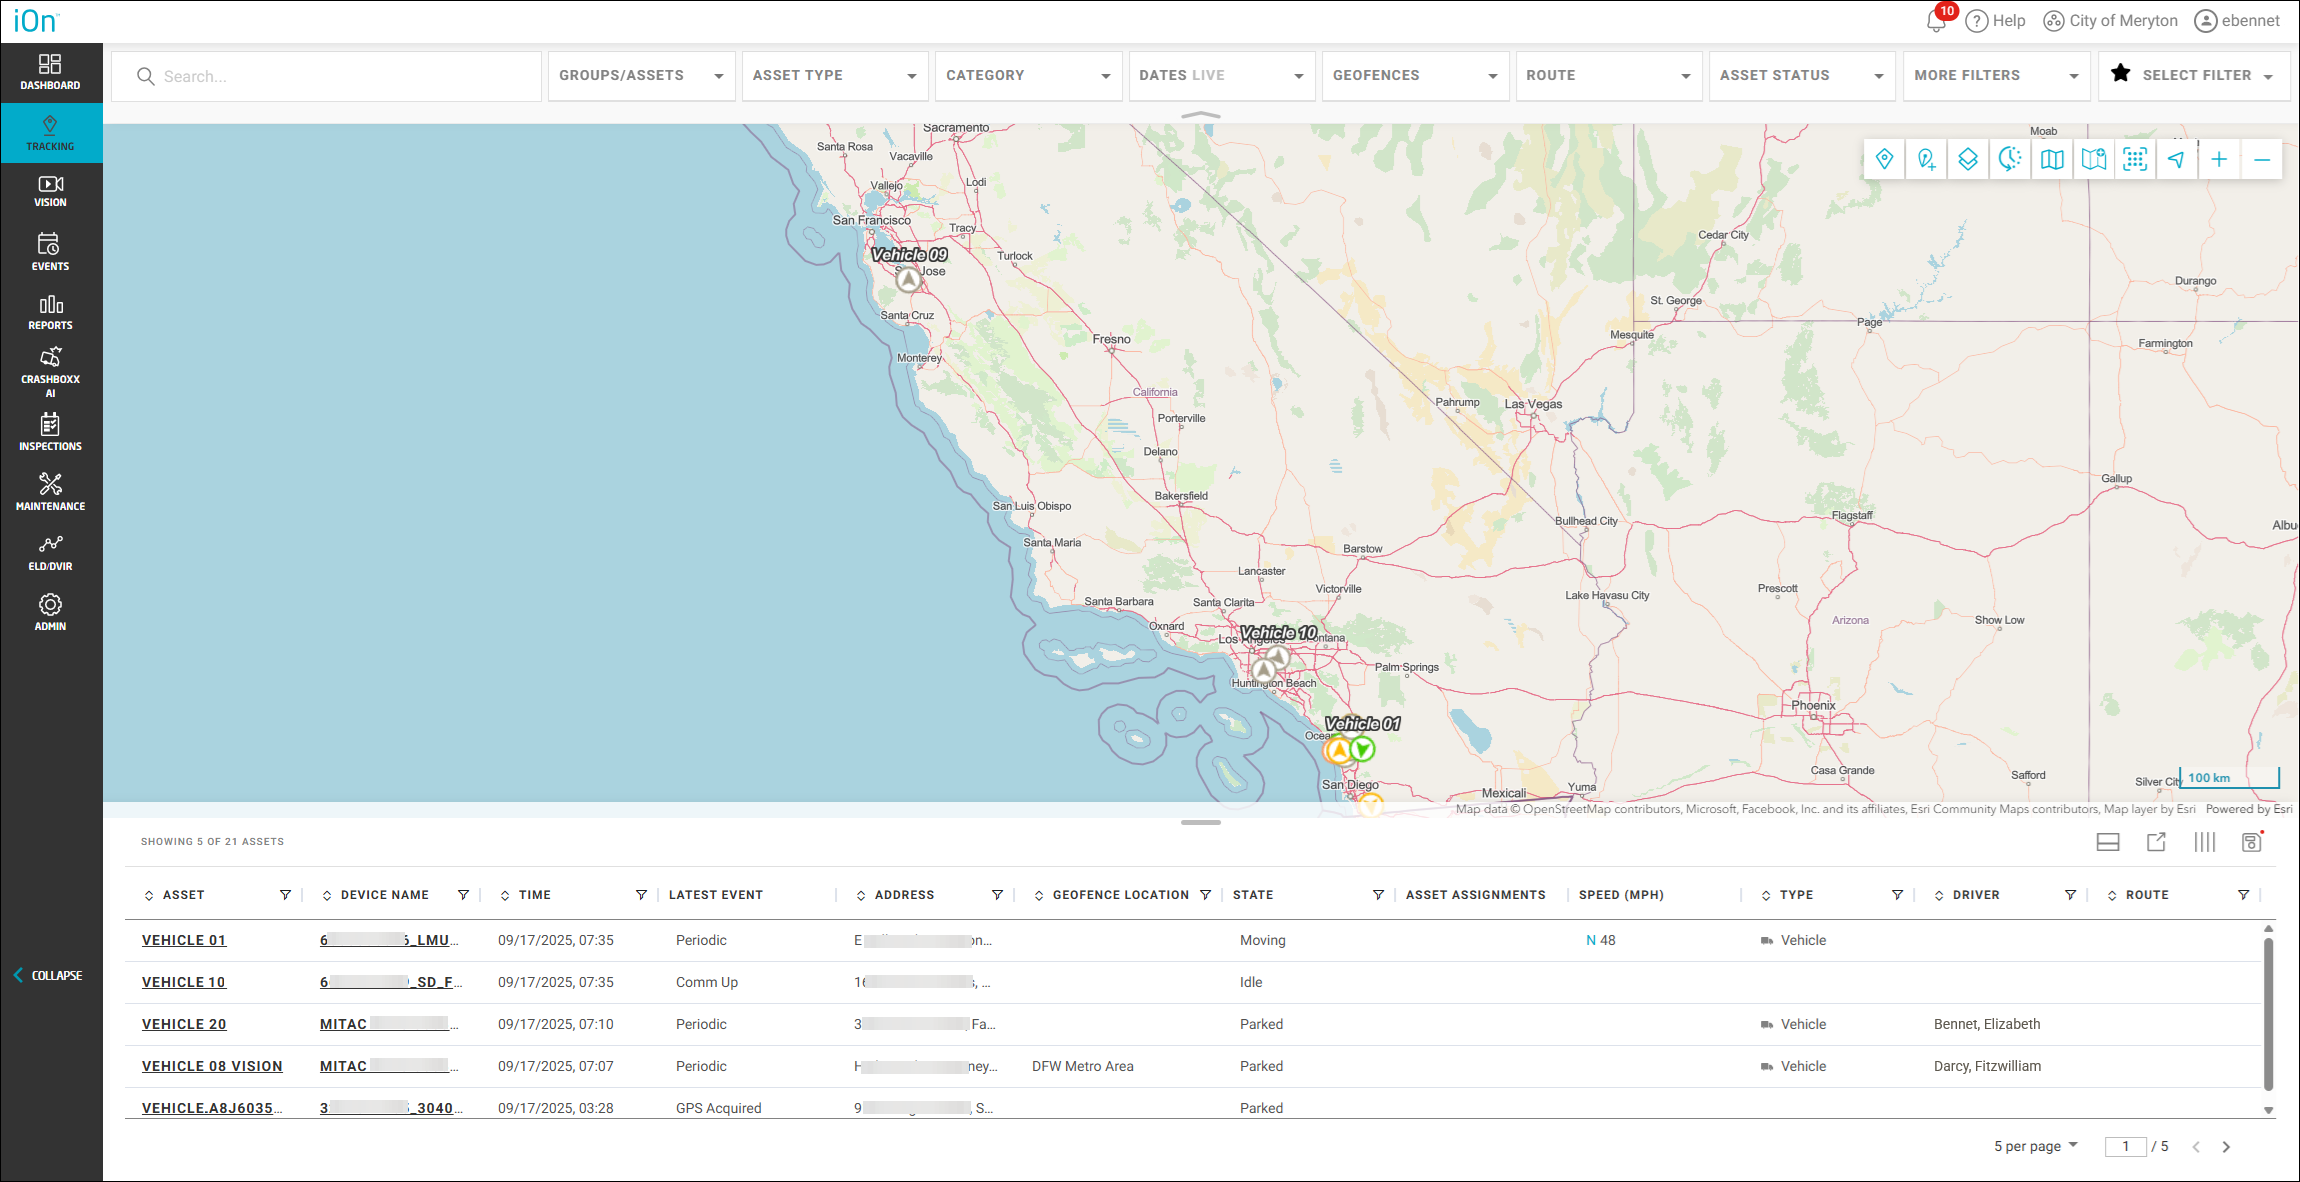Click the grid area selection icon

pos(2135,159)
